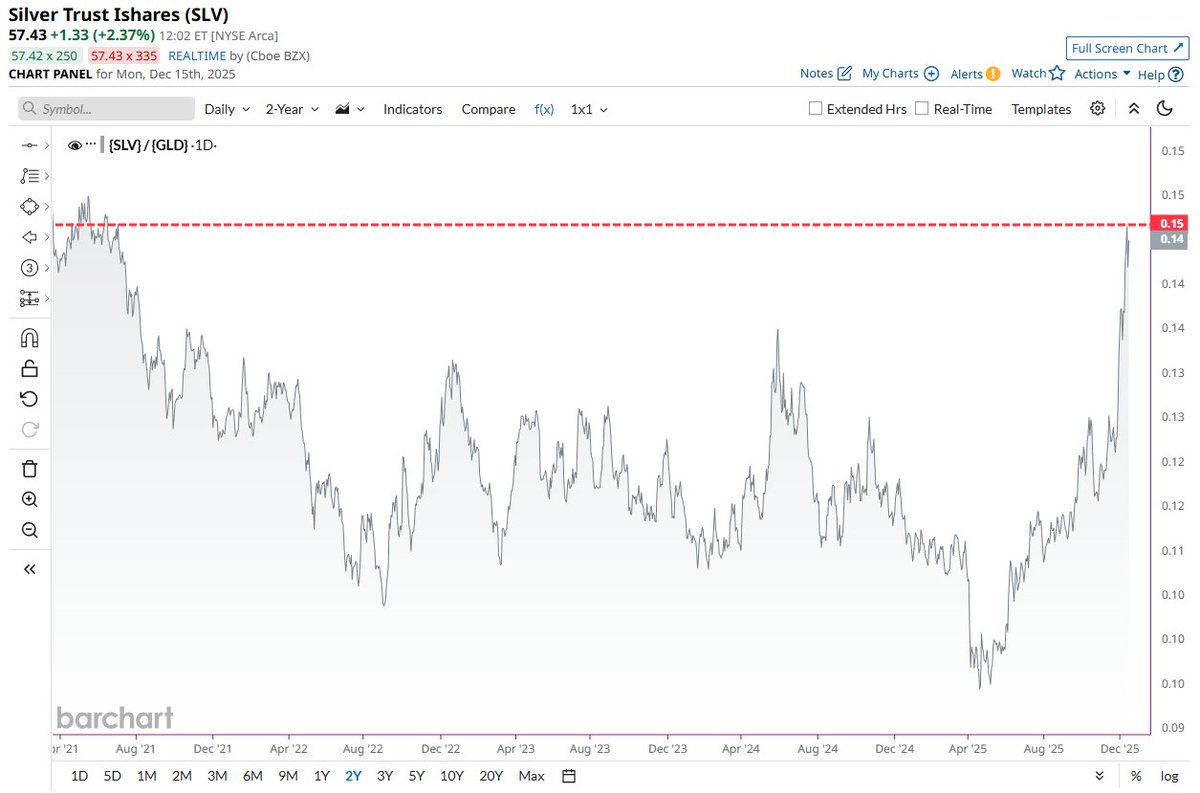
Task: Zoom in on the chart
Action: [x=28, y=500]
